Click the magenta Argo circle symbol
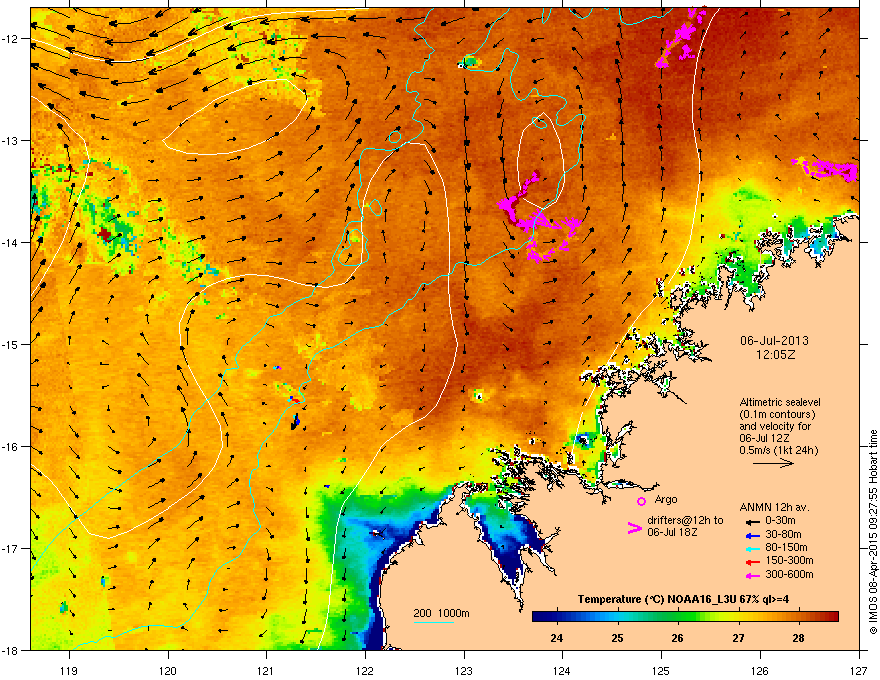The height and width of the screenshot is (680, 880). 641,501
